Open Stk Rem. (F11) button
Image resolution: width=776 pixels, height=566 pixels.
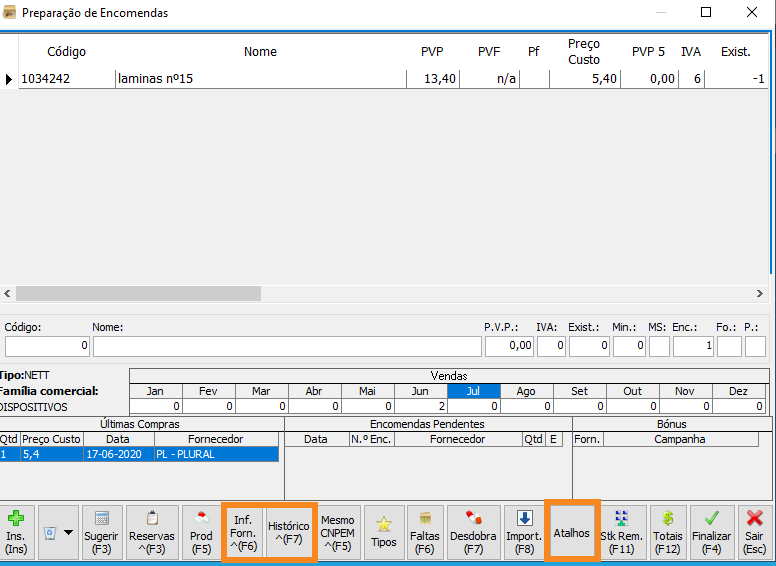[x=622, y=532]
